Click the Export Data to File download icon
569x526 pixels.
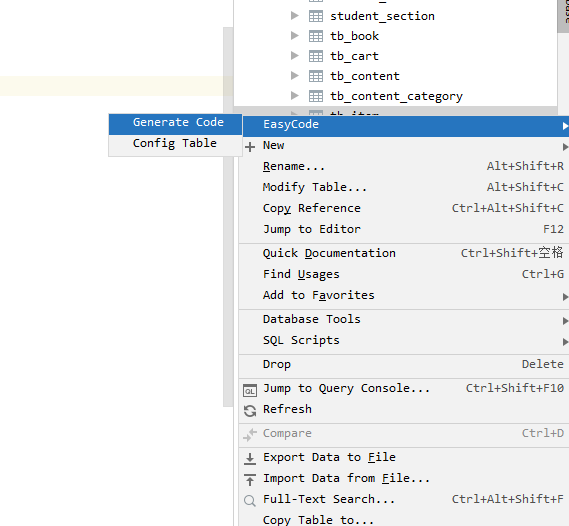pyautogui.click(x=250, y=459)
